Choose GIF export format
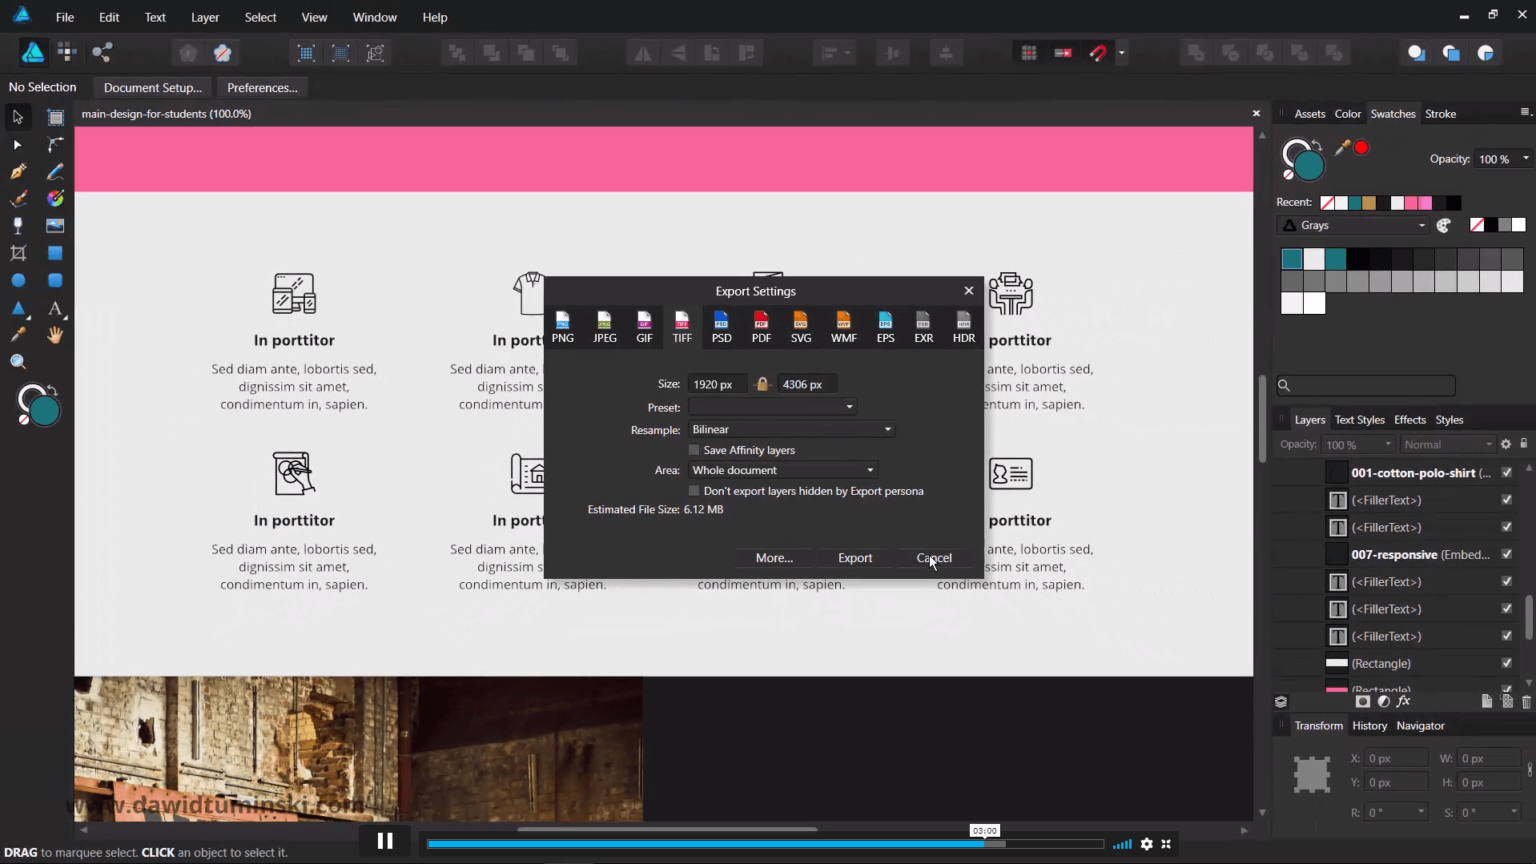The image size is (1536, 864). coord(644,327)
